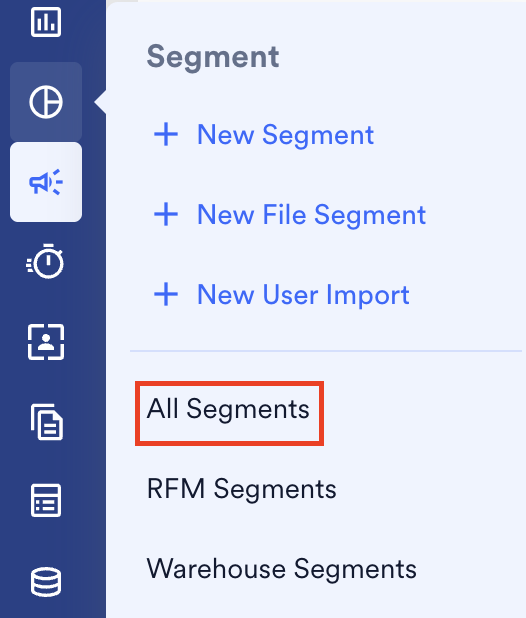Viewport: 526px width, 618px height.
Task: Create a New Segment
Action: click(285, 135)
